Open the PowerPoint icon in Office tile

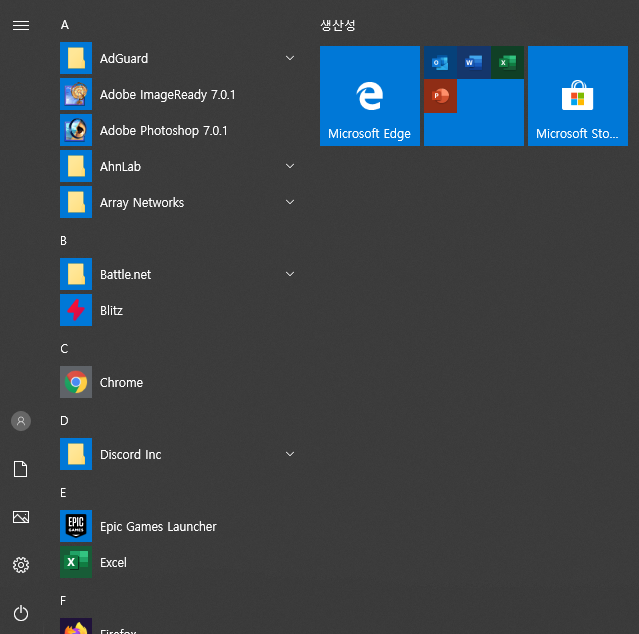point(440,96)
